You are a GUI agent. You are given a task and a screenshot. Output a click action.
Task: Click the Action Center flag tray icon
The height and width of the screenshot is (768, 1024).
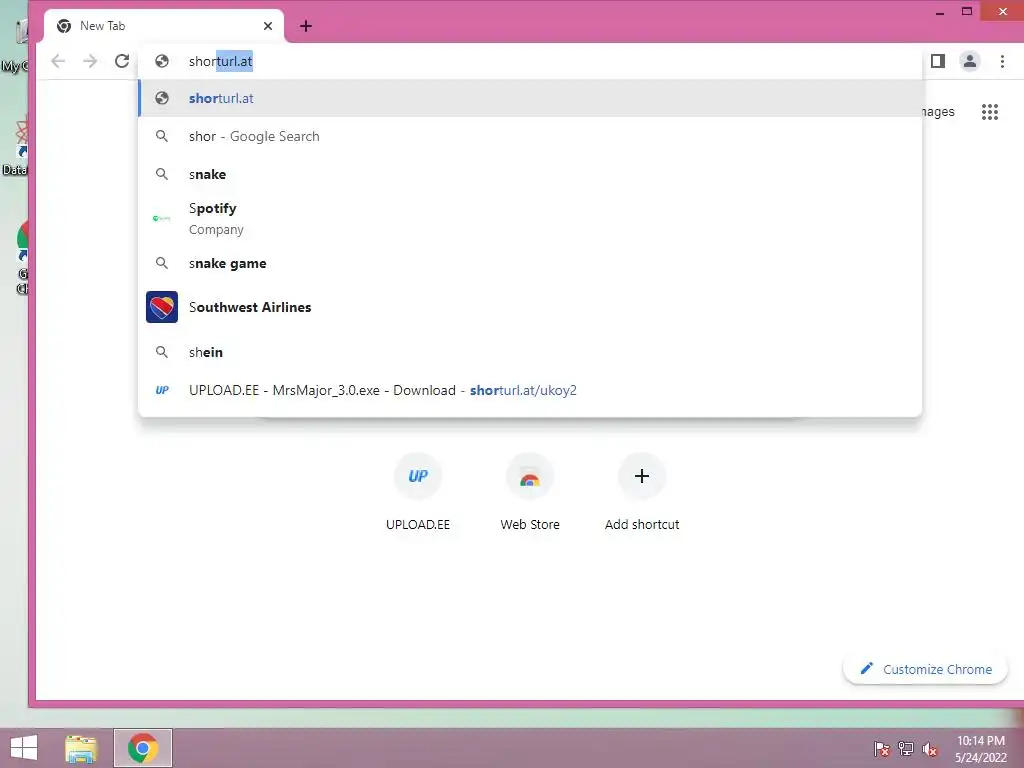pos(882,749)
